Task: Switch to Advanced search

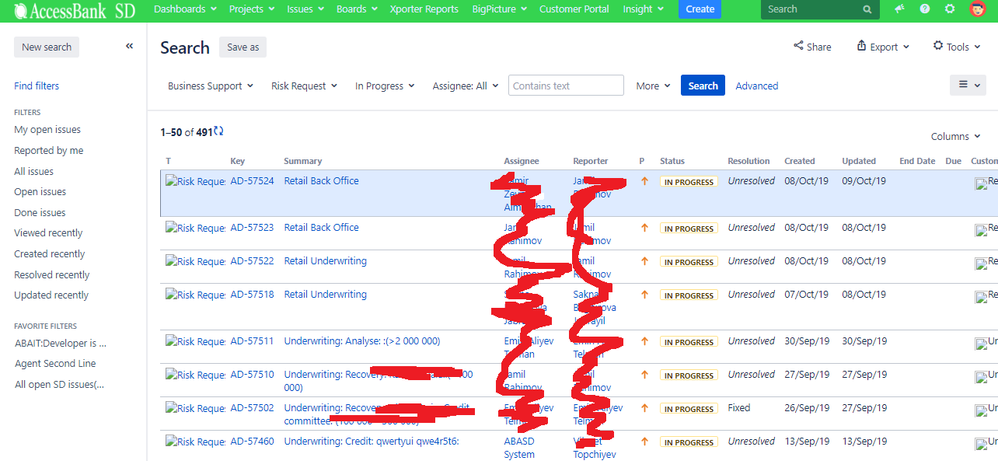Action: [757, 86]
